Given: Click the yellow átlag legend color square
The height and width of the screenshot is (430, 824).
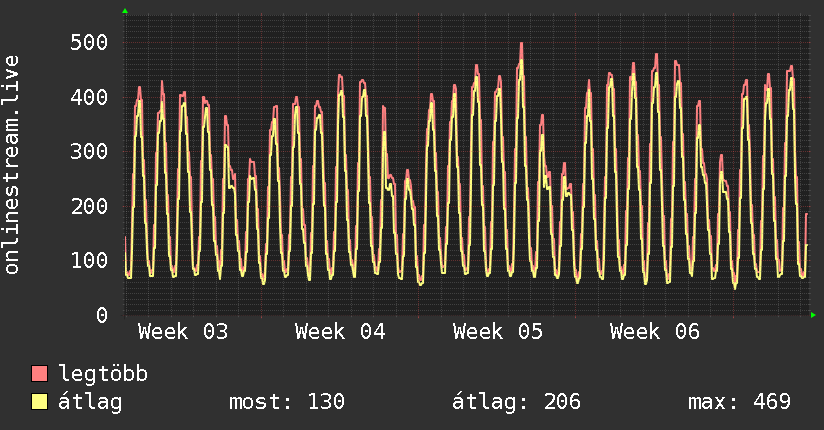Looking at the screenshot, I should pos(40,402).
